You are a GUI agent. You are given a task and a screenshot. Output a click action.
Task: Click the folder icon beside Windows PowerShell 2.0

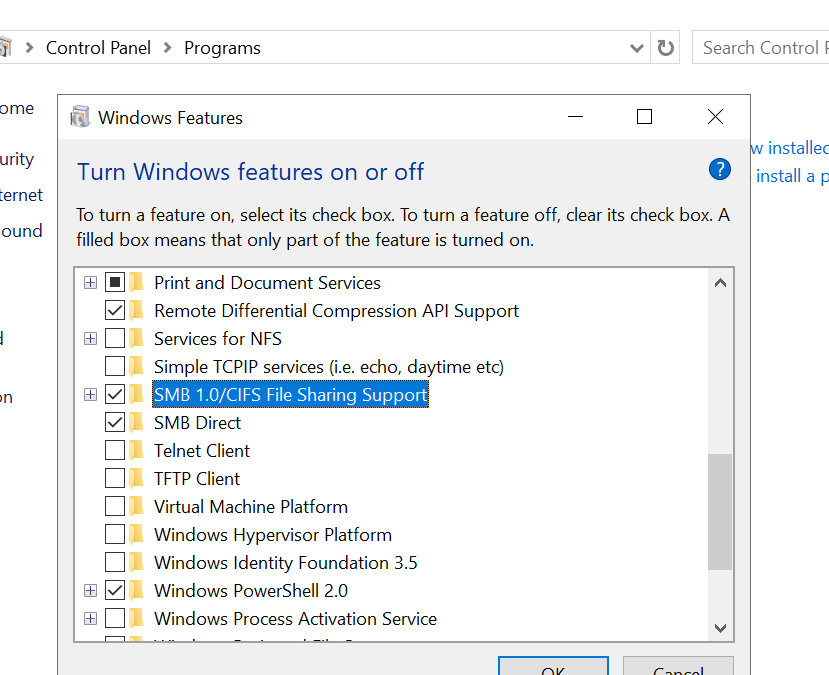135,590
